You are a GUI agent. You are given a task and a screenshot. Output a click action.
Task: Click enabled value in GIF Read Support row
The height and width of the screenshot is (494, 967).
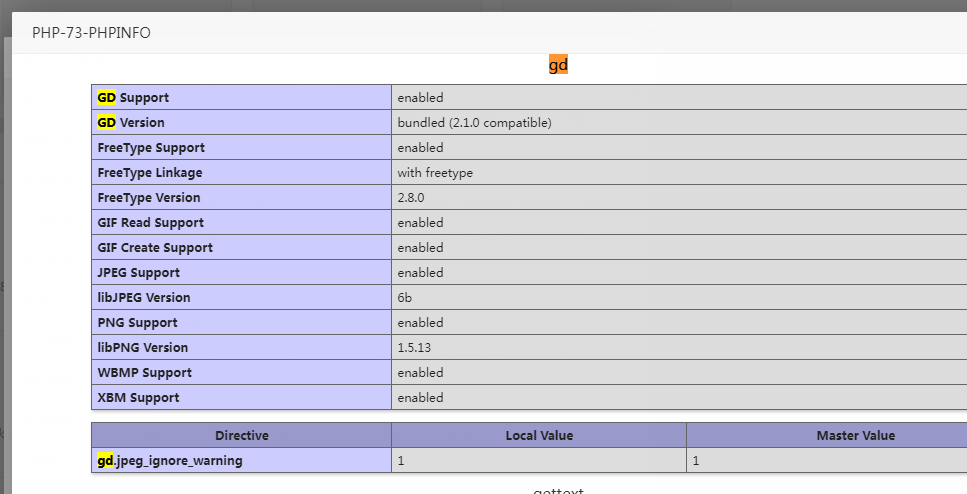(420, 223)
